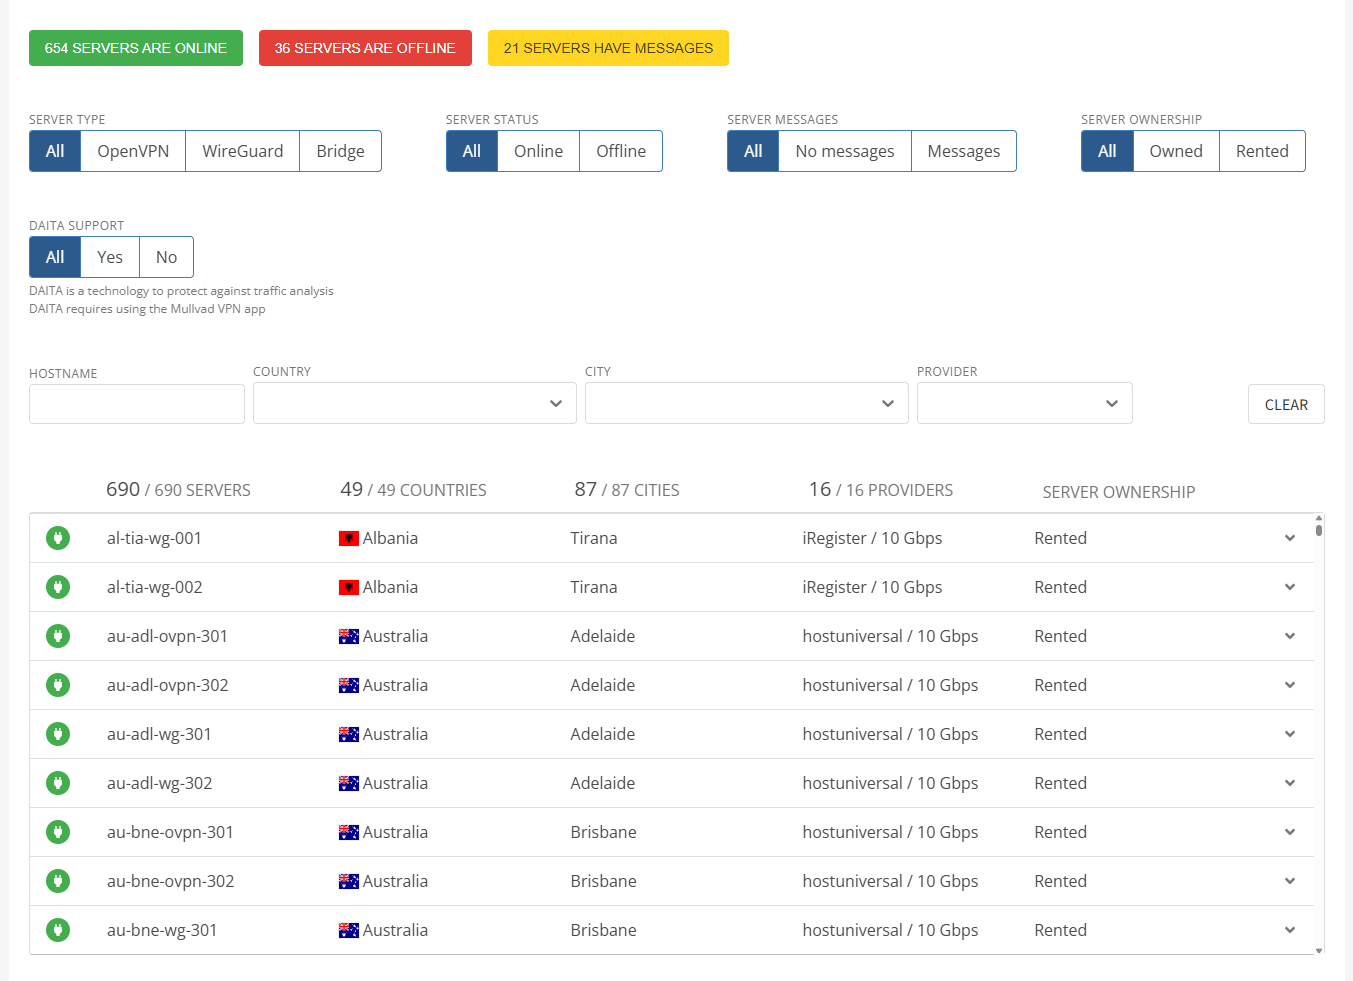Viewport: 1353px width, 981px height.
Task: Click the Australia flag in the au-adl-wg-301 row
Action: click(x=348, y=734)
